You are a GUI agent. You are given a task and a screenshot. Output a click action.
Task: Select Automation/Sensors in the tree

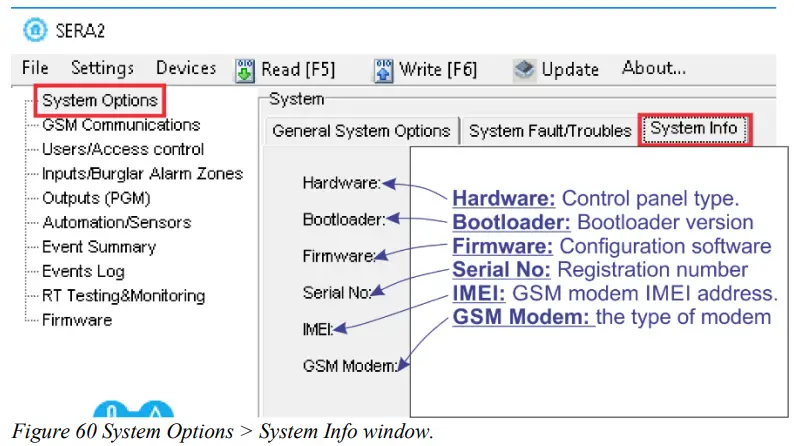(116, 222)
